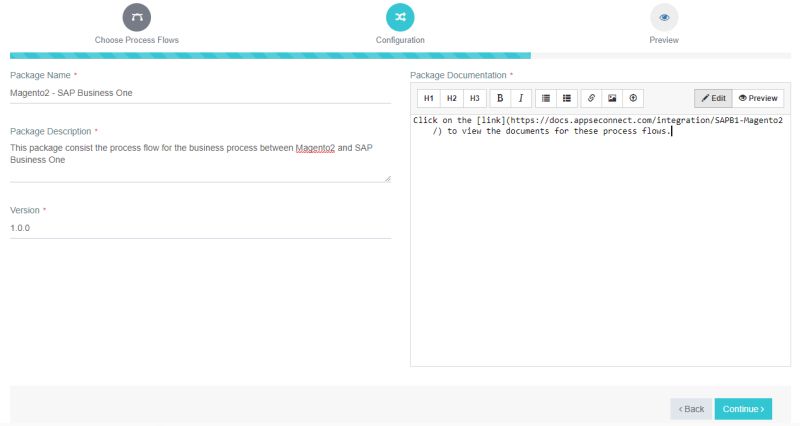Click the Preview step eye icon

click(x=664, y=17)
